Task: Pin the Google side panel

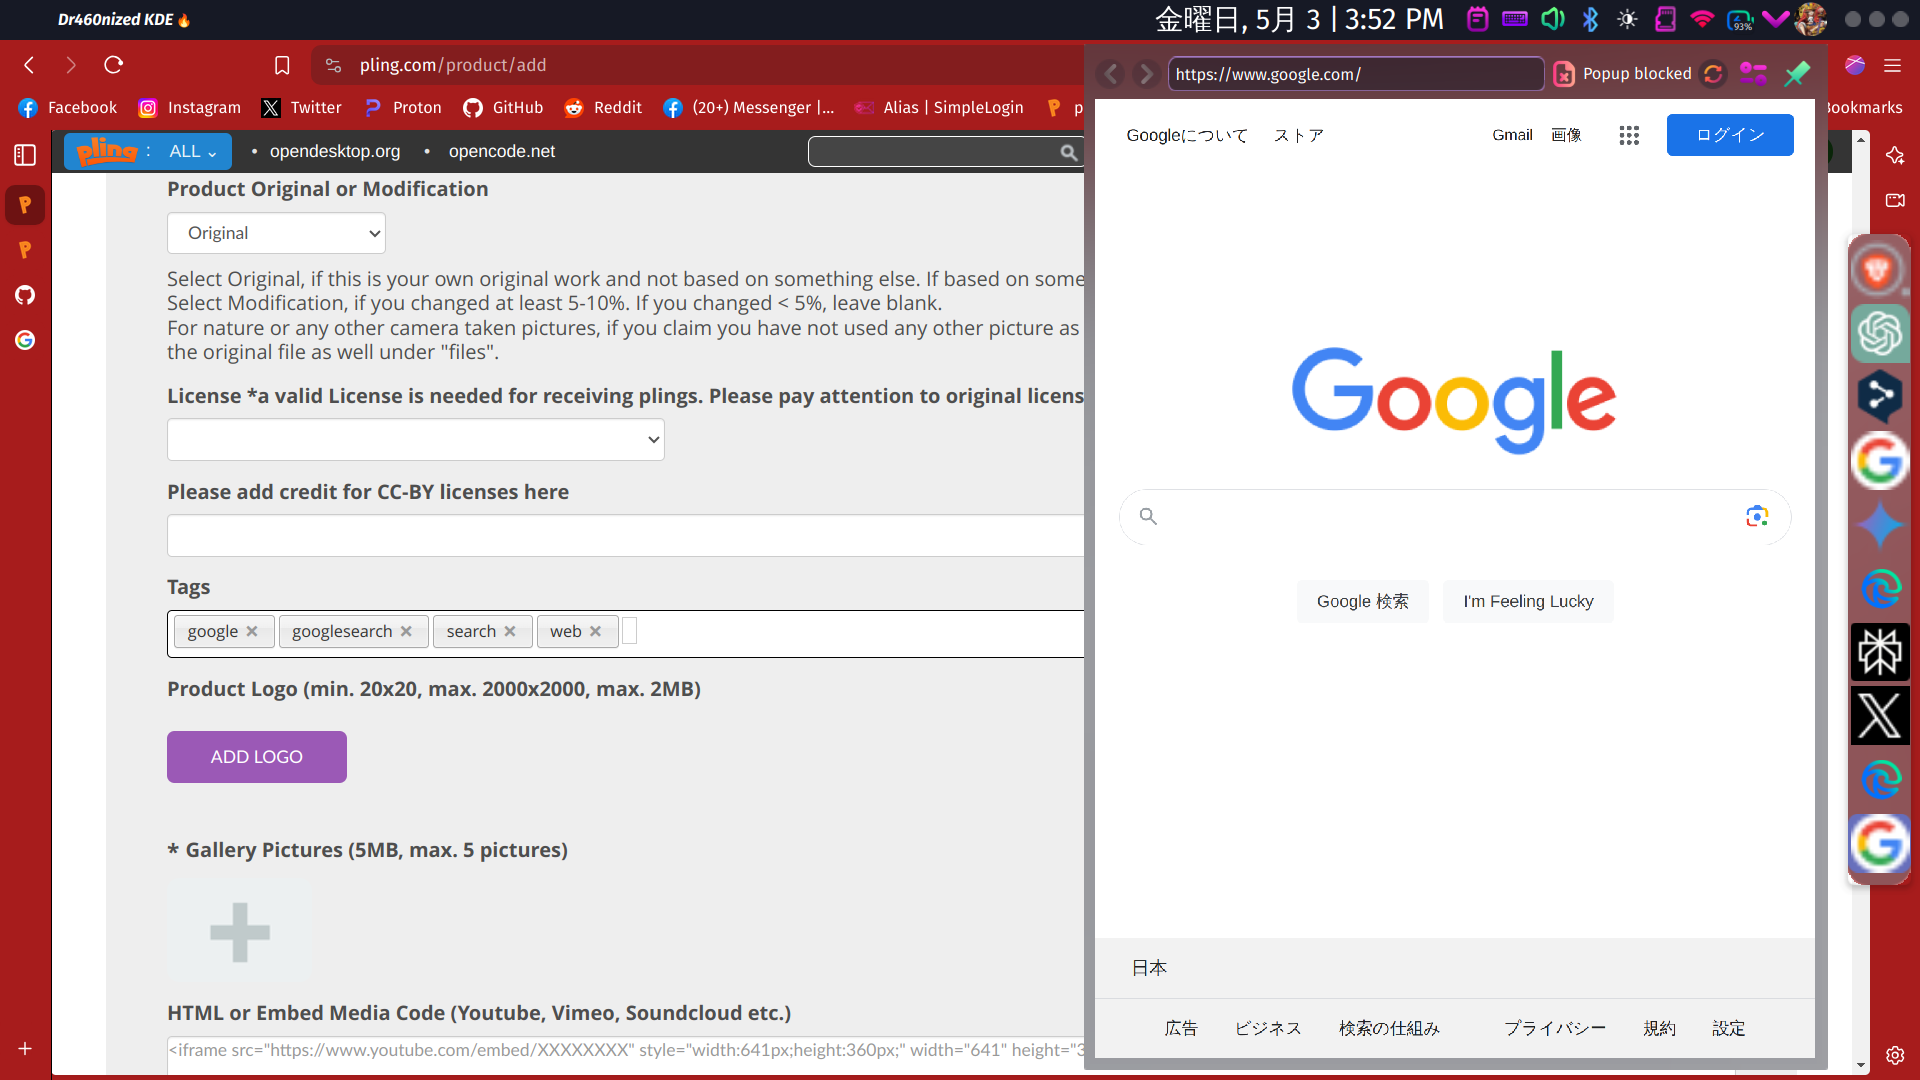Action: (1797, 74)
